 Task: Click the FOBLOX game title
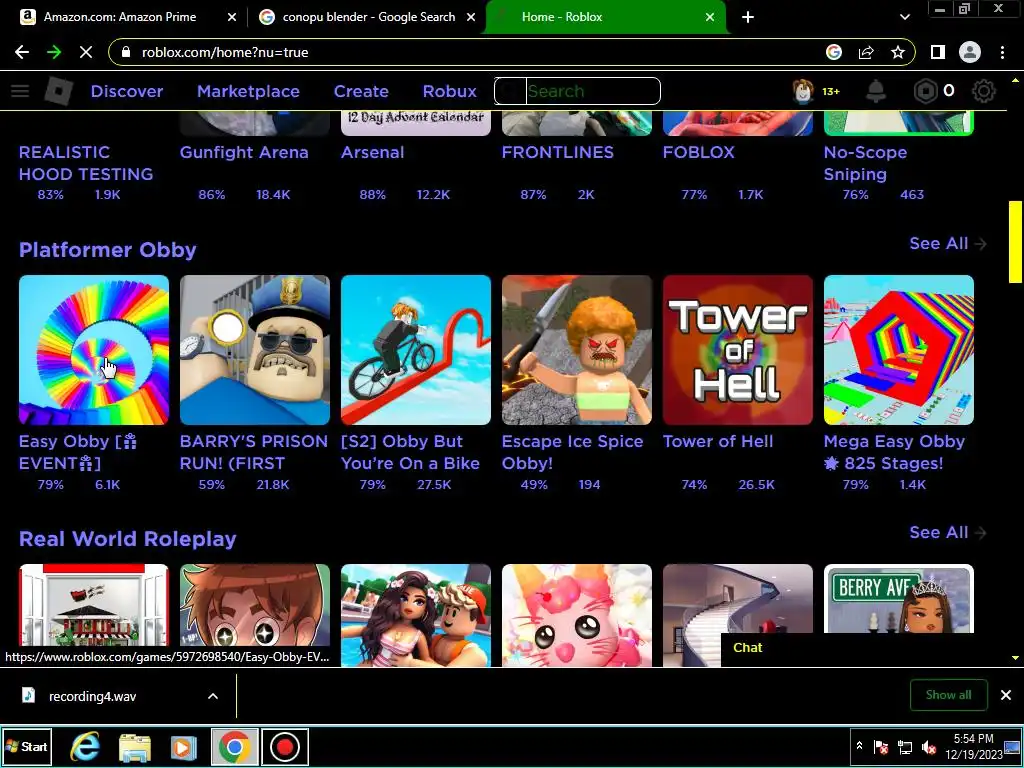(699, 153)
